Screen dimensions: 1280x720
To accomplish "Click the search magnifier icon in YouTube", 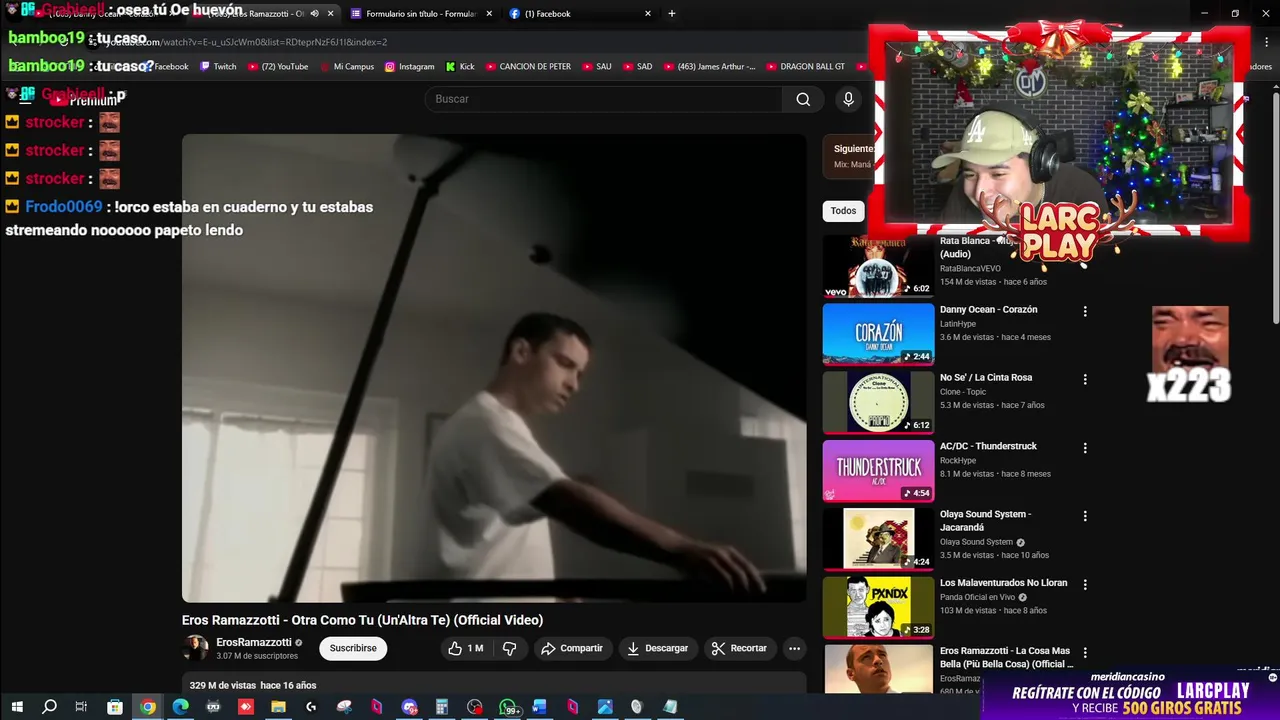I will pos(803,99).
